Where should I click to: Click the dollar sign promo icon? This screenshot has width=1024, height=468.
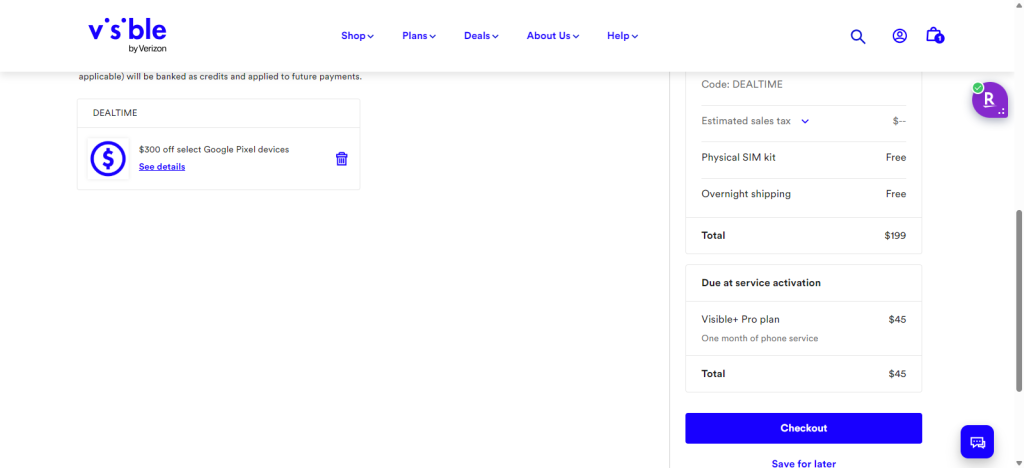[108, 159]
